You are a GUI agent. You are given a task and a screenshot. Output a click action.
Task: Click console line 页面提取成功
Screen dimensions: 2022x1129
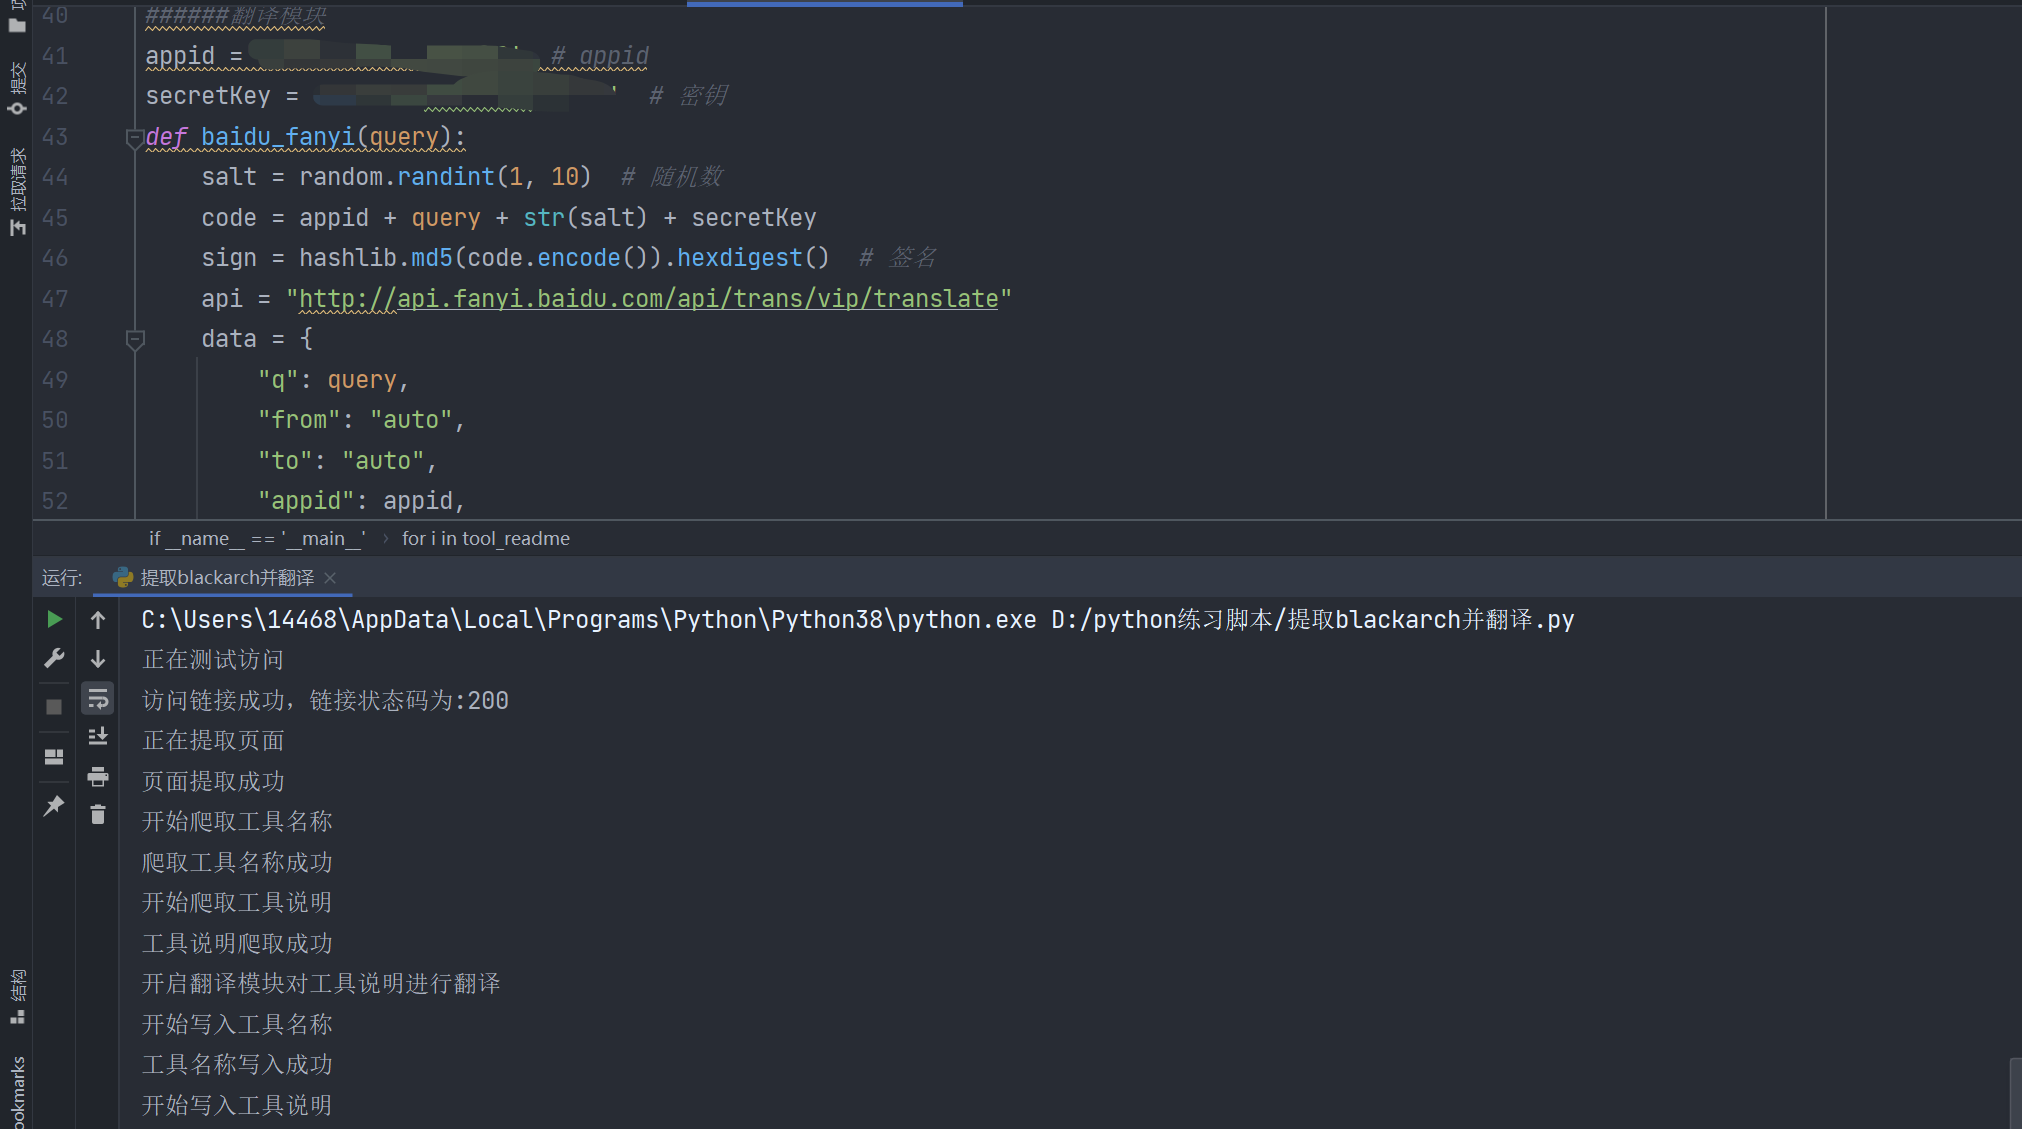[213, 782]
